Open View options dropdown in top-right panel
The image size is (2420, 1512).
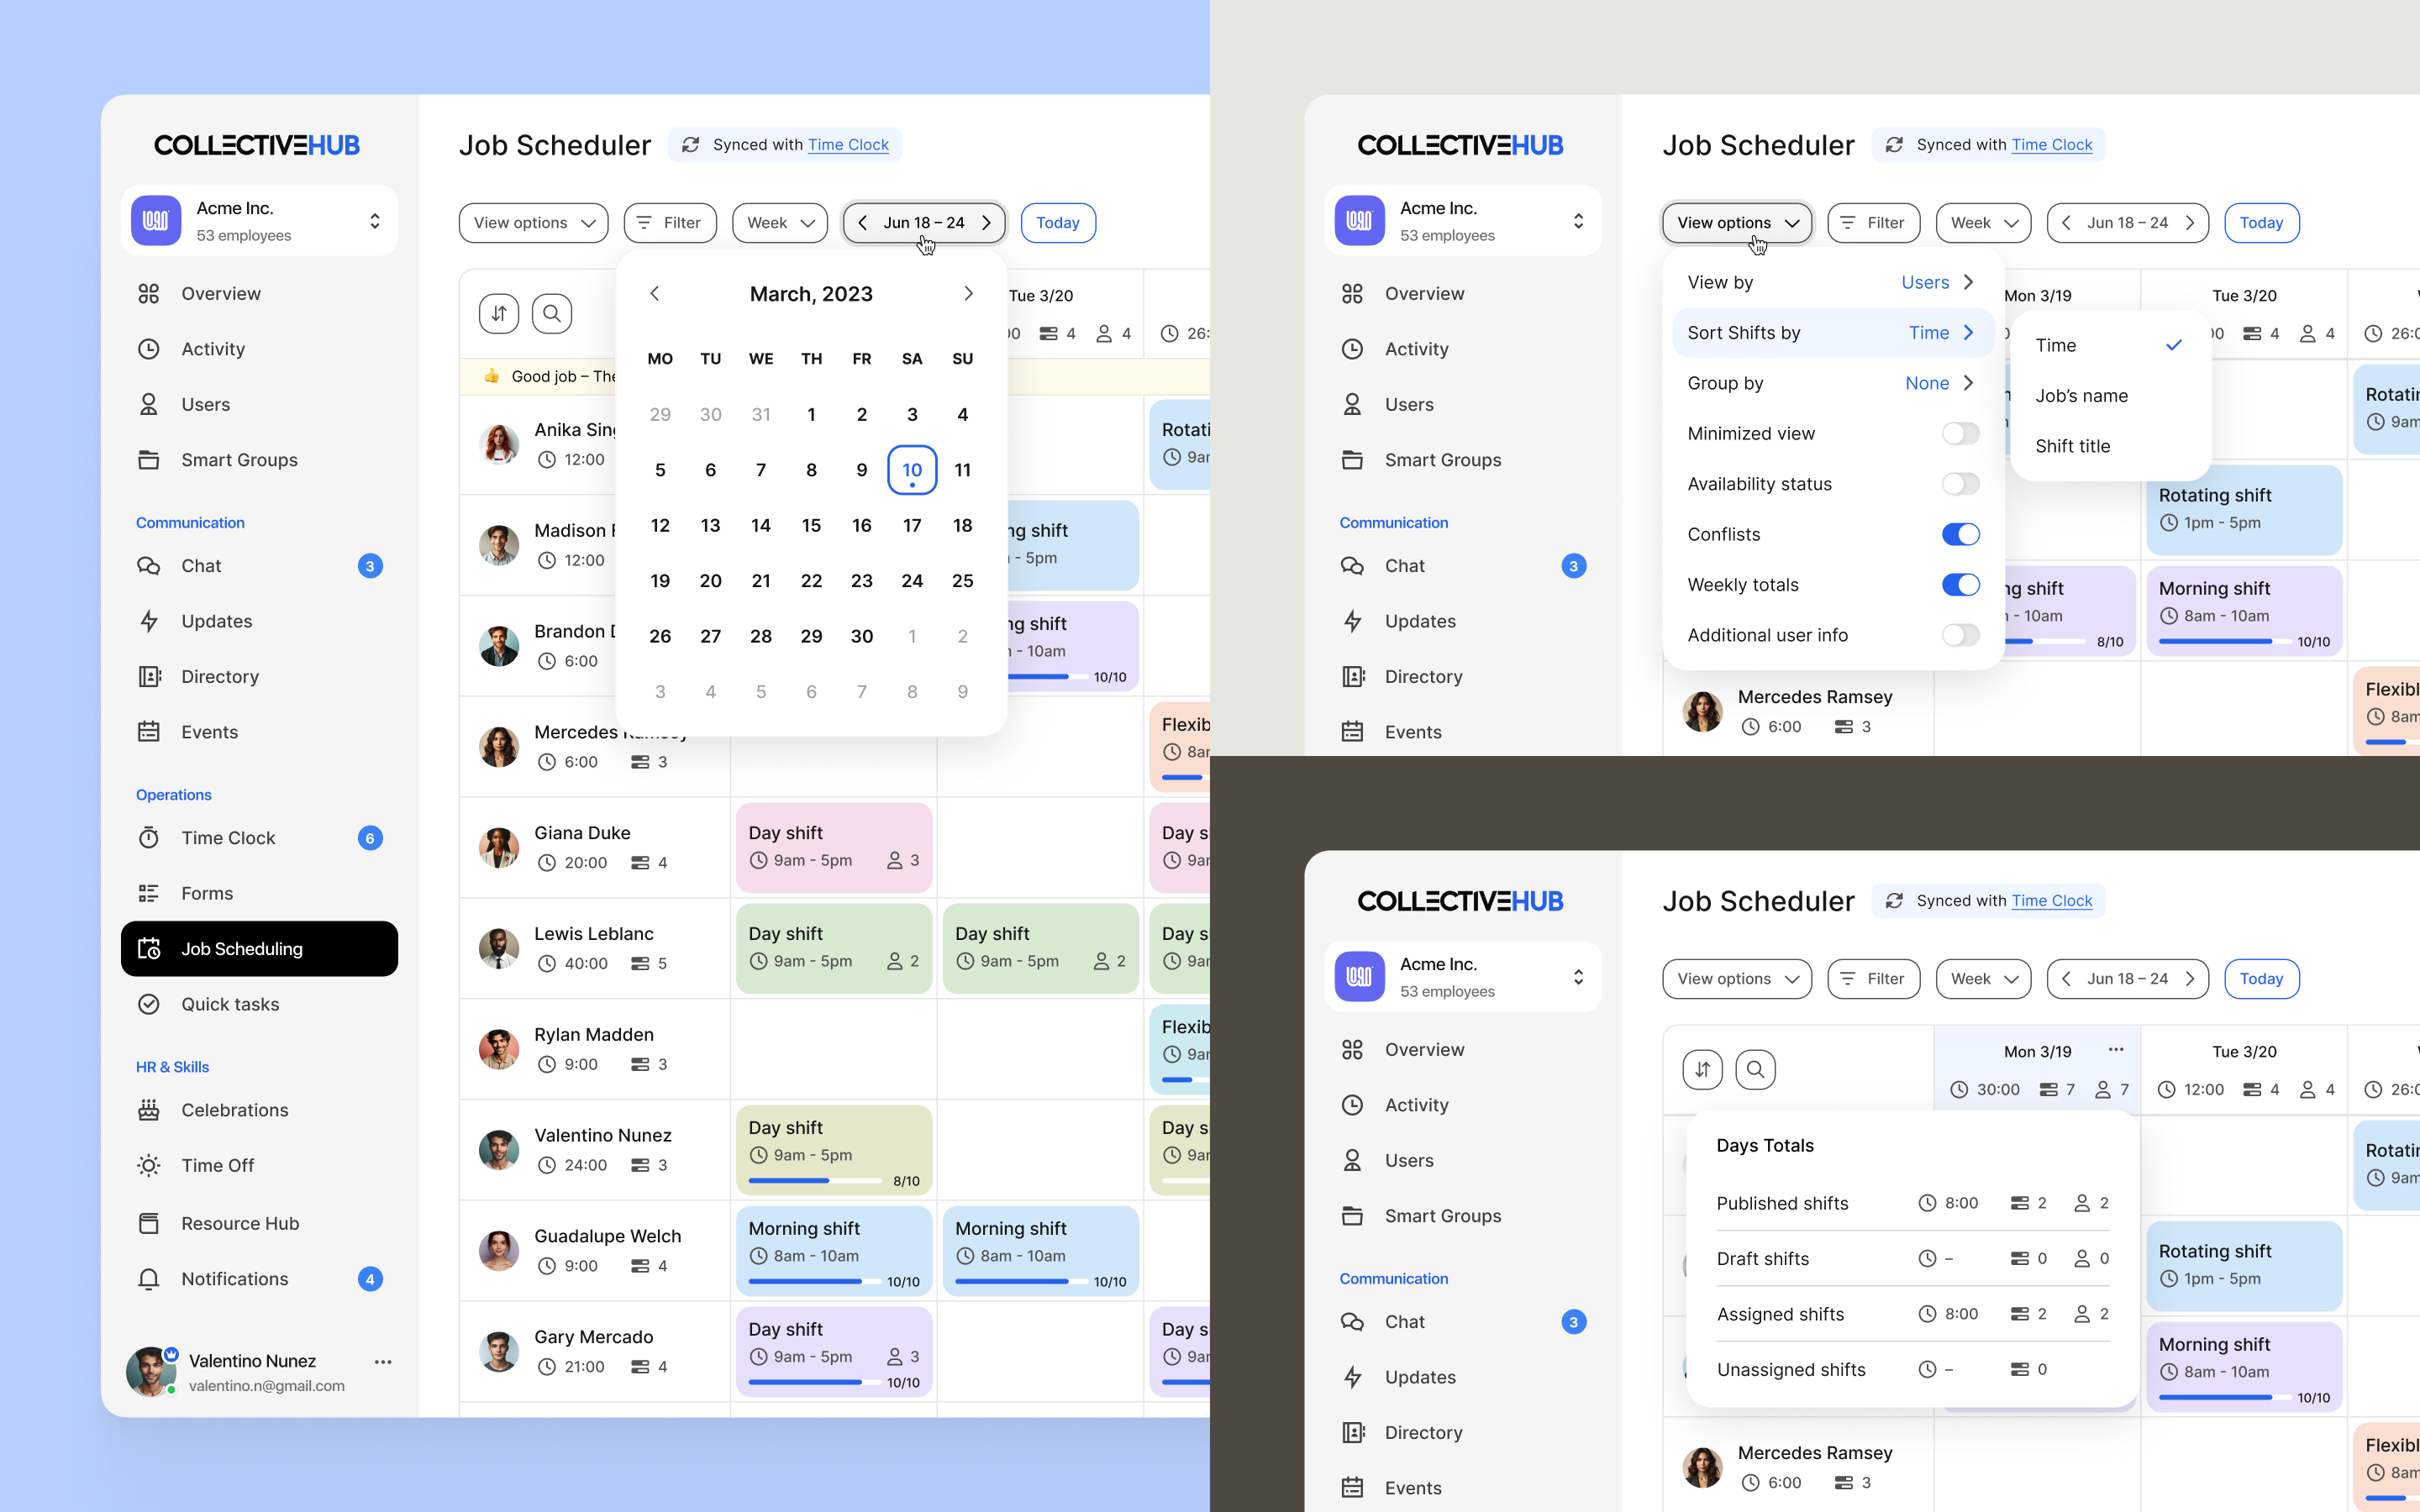(x=1737, y=223)
